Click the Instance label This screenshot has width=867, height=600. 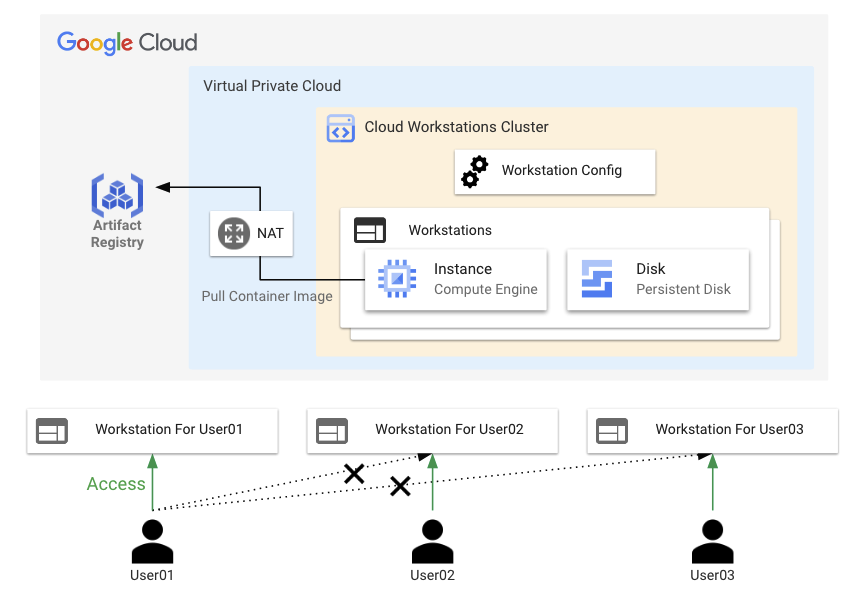pyautogui.click(x=463, y=269)
